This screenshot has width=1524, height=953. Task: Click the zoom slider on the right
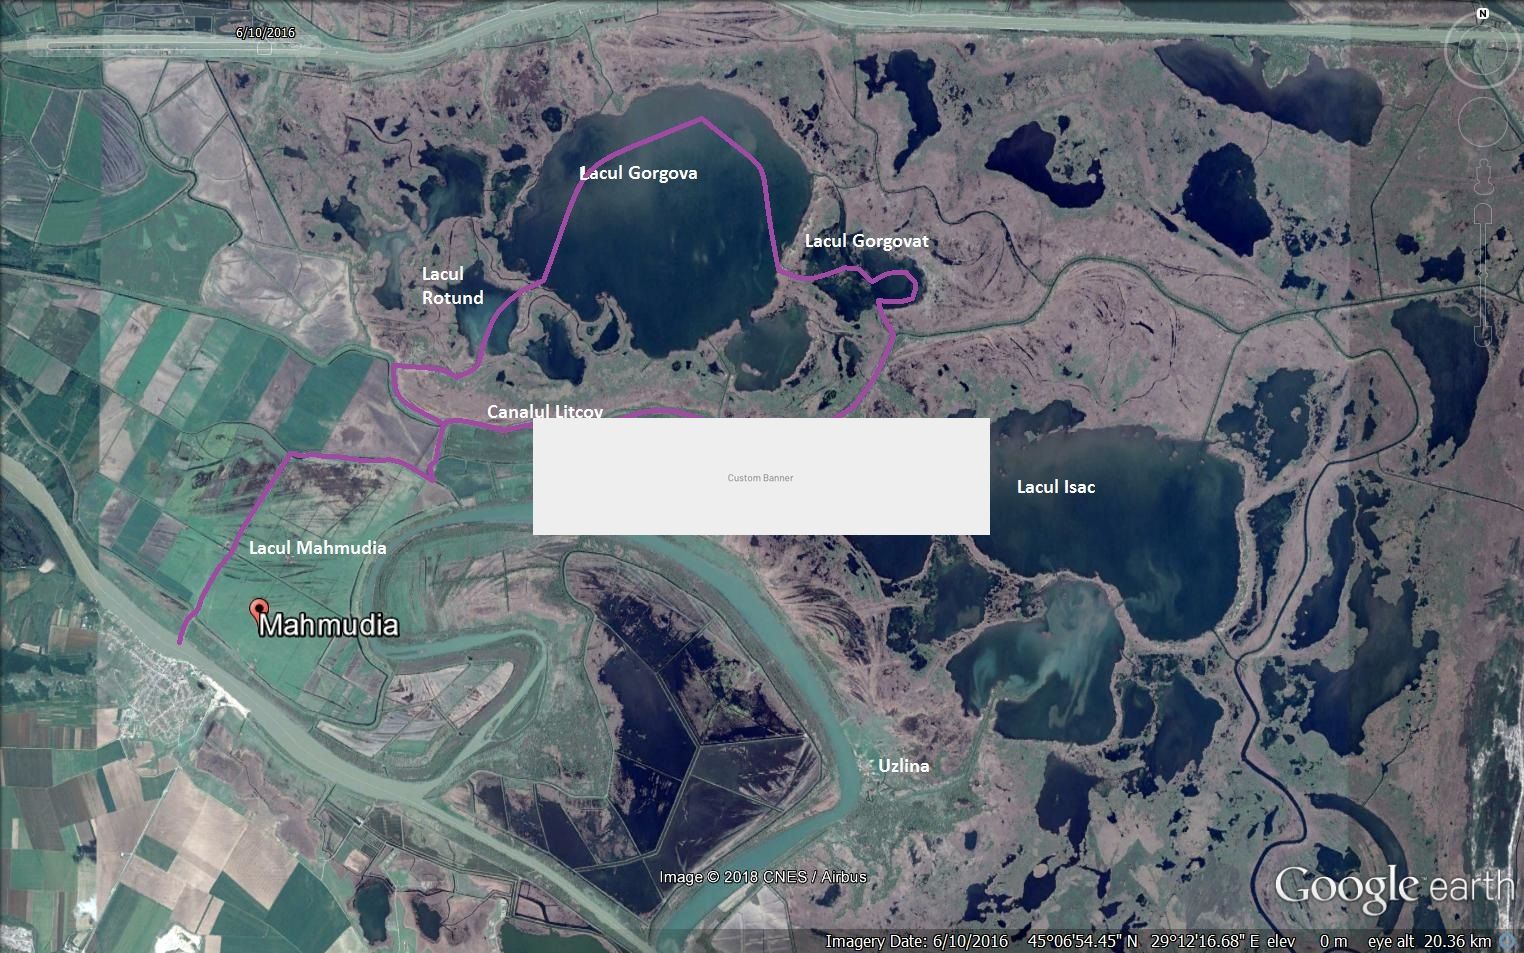pyautogui.click(x=1484, y=277)
